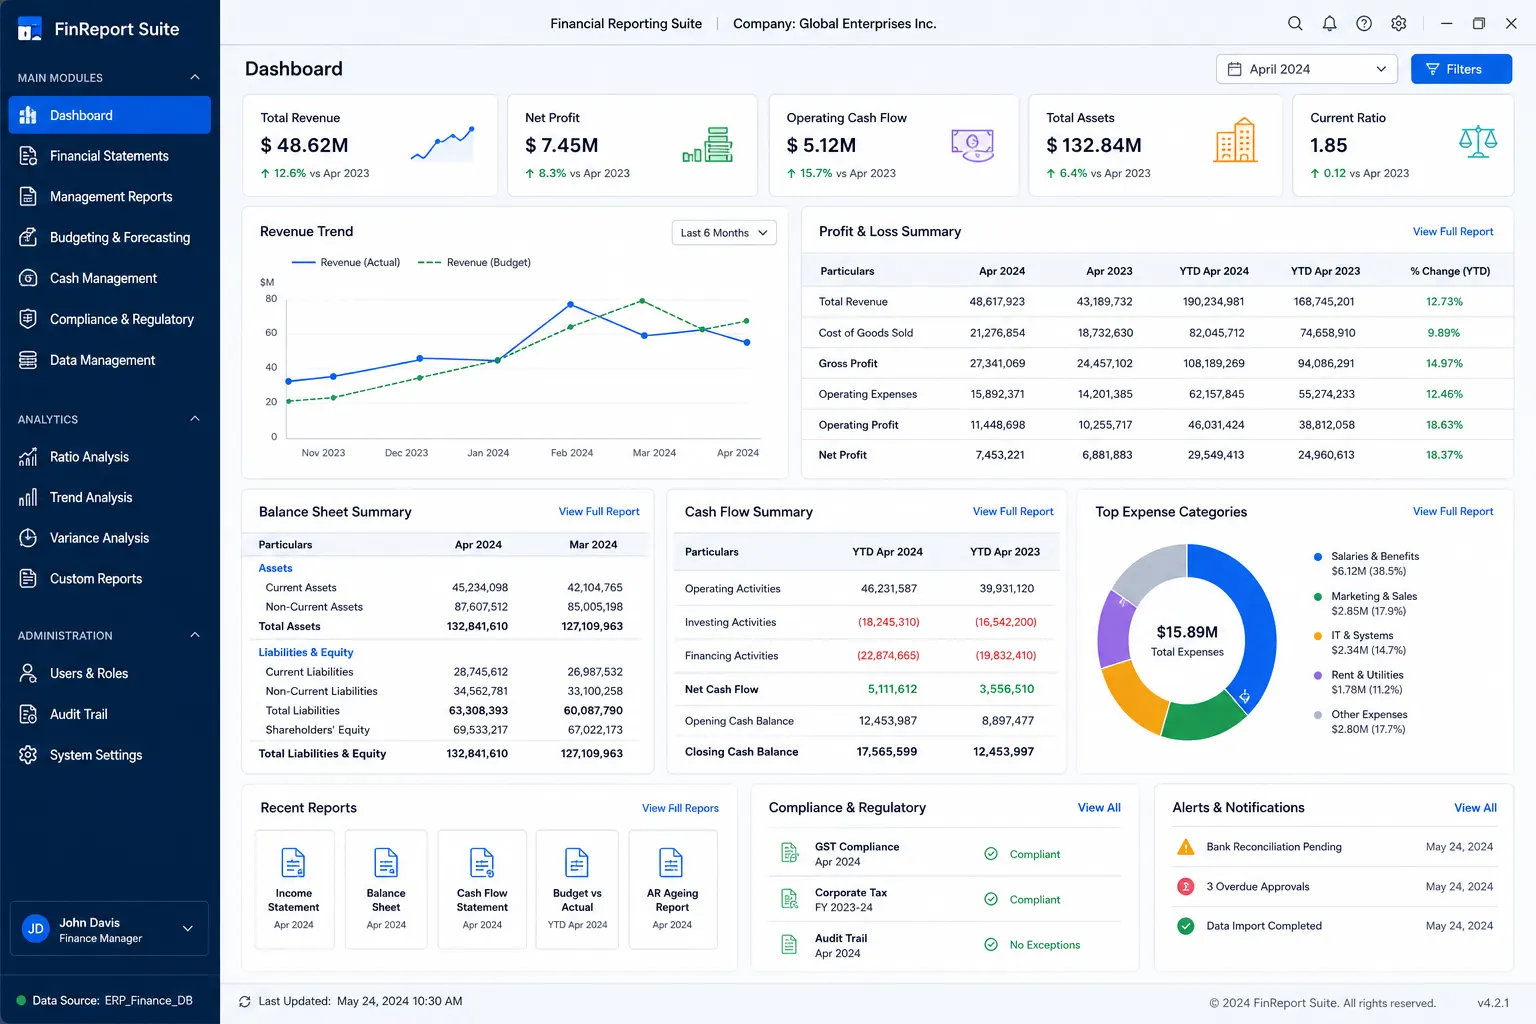Click the GST Compliance document icon
Viewport: 1536px width, 1024px height.
coord(790,853)
